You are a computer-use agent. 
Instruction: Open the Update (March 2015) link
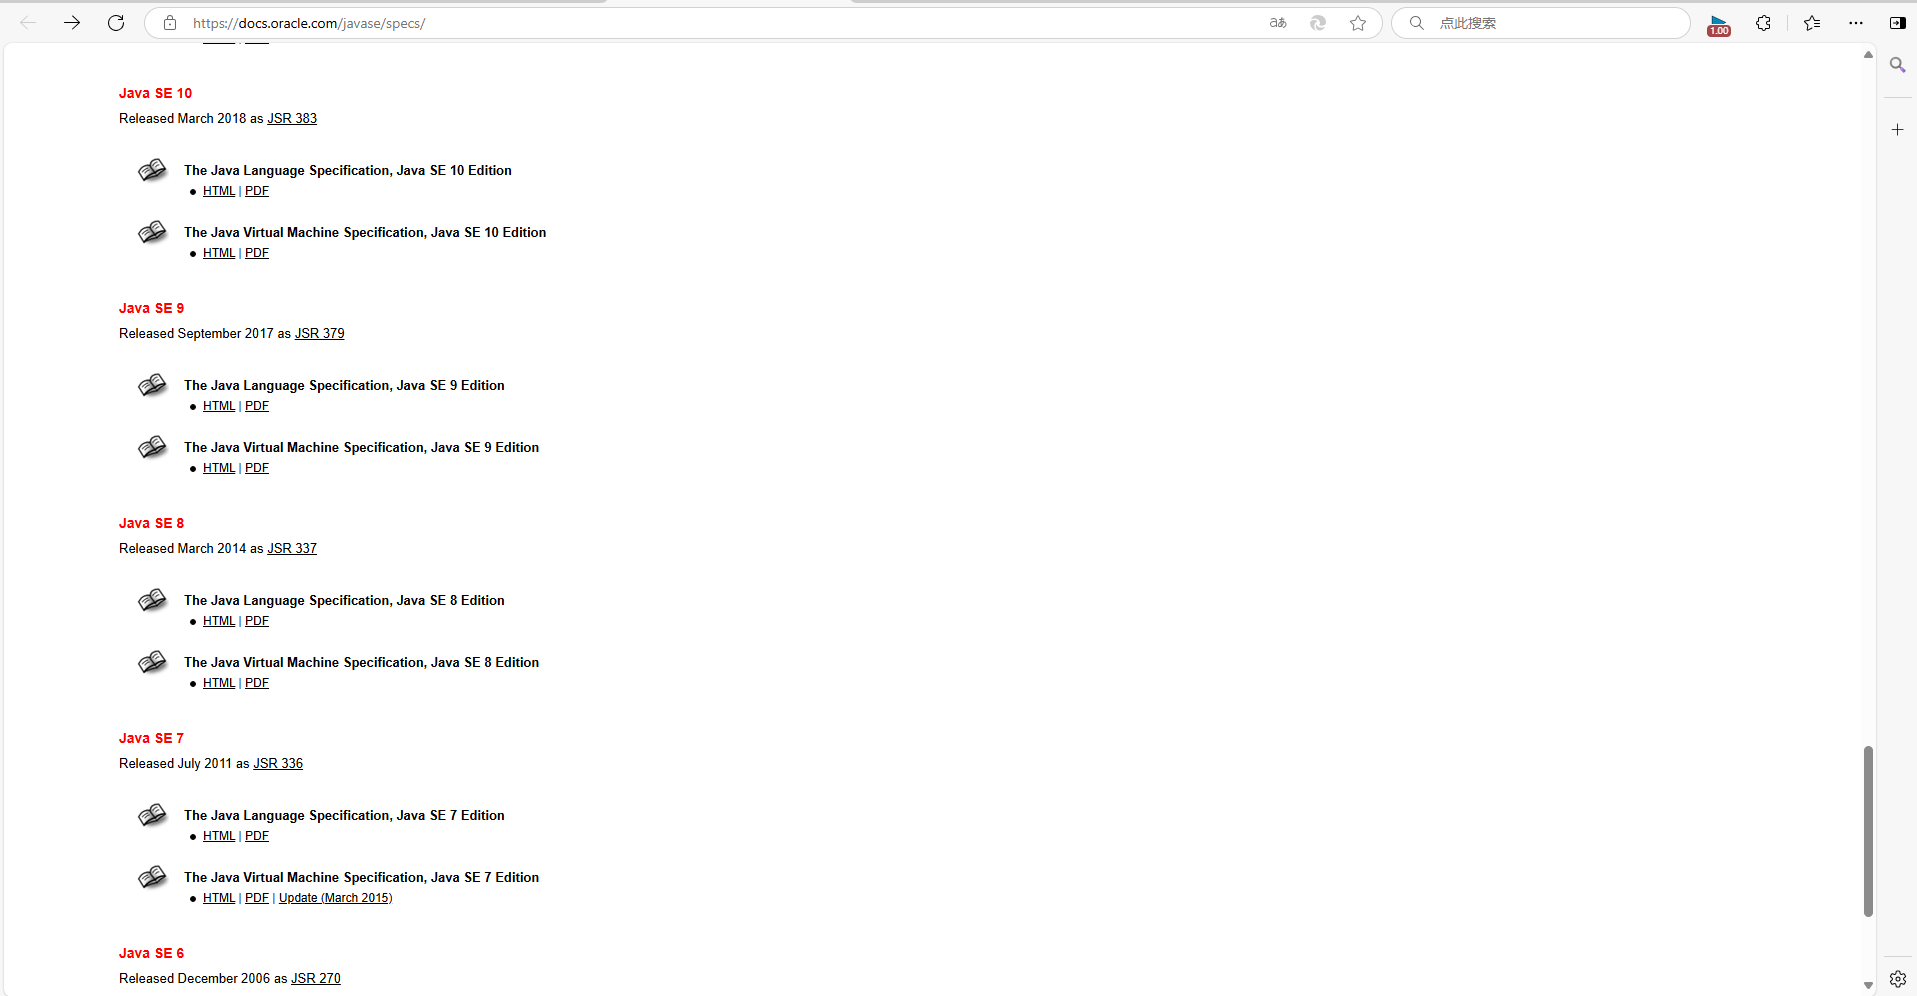point(335,898)
